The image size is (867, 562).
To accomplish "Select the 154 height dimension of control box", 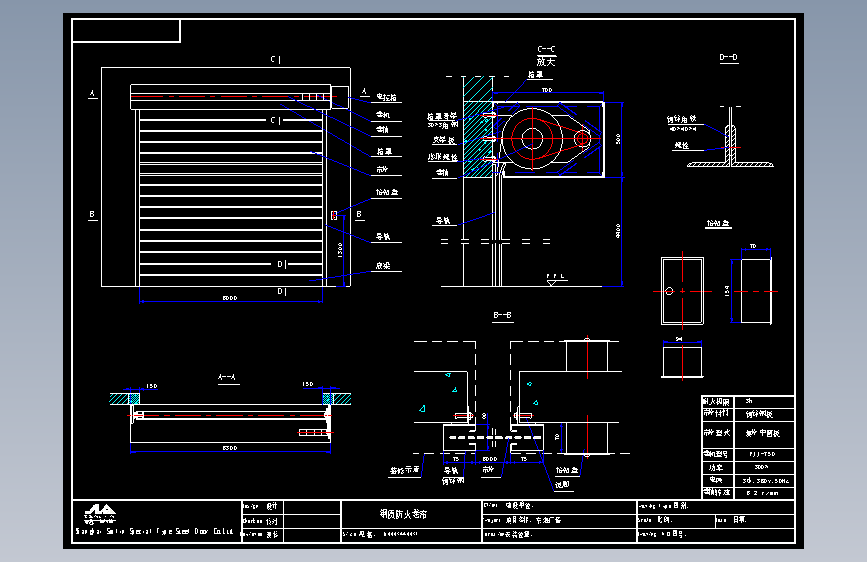I will coord(727,290).
